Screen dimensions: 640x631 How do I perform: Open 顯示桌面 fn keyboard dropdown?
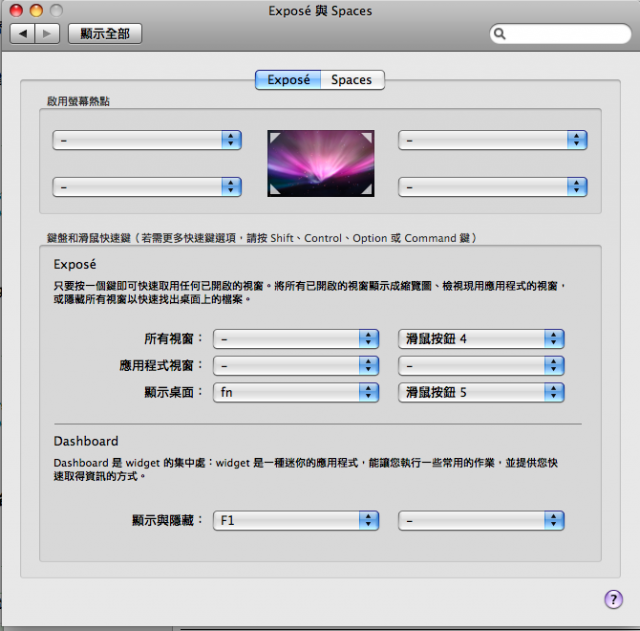click(x=296, y=392)
